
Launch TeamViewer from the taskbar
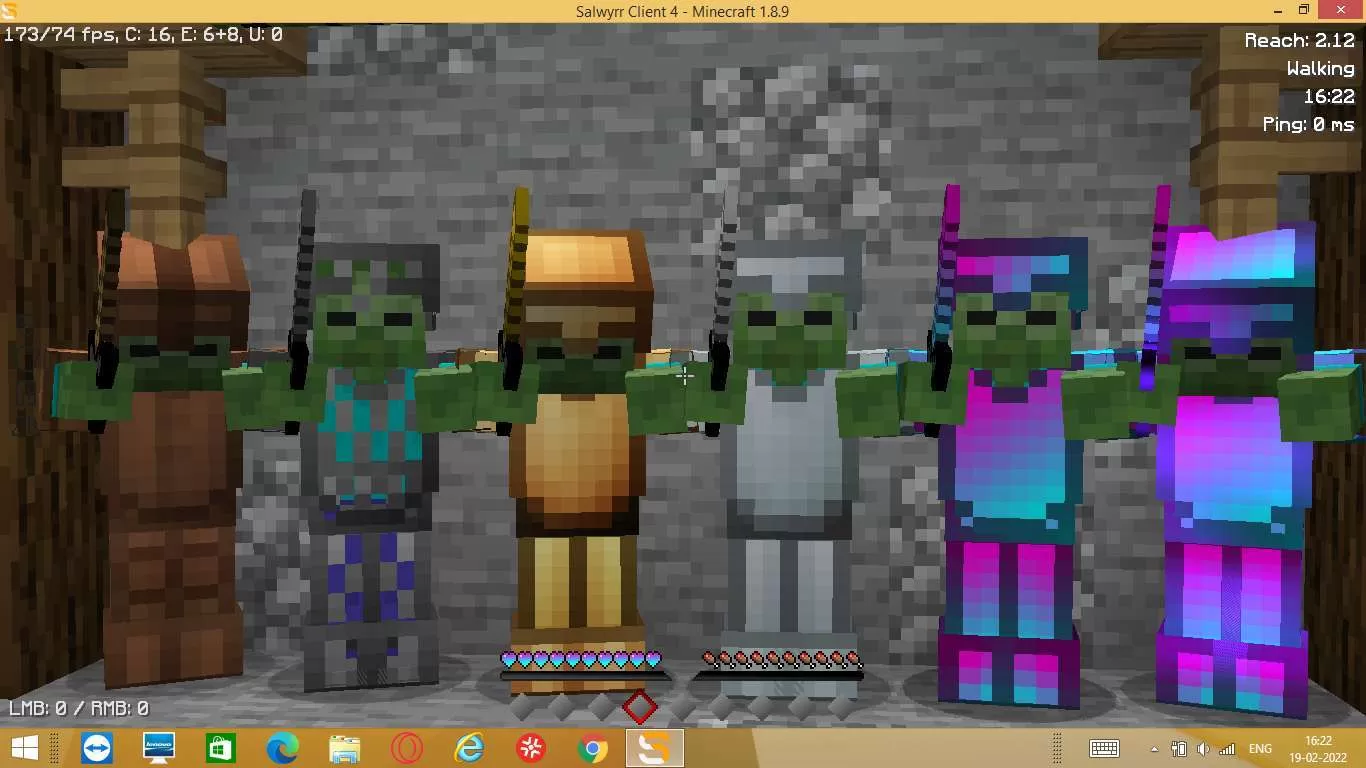(x=97, y=748)
